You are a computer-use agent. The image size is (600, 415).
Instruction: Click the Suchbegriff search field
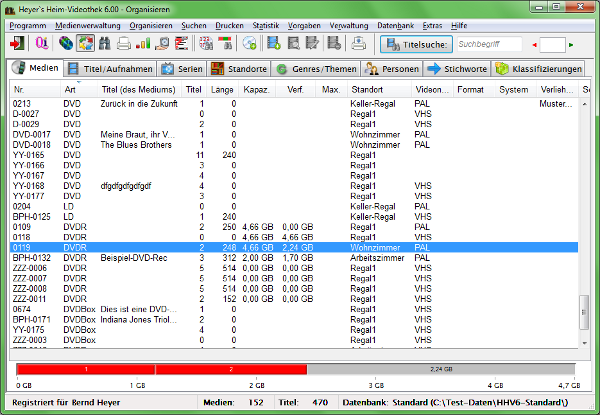click(489, 44)
